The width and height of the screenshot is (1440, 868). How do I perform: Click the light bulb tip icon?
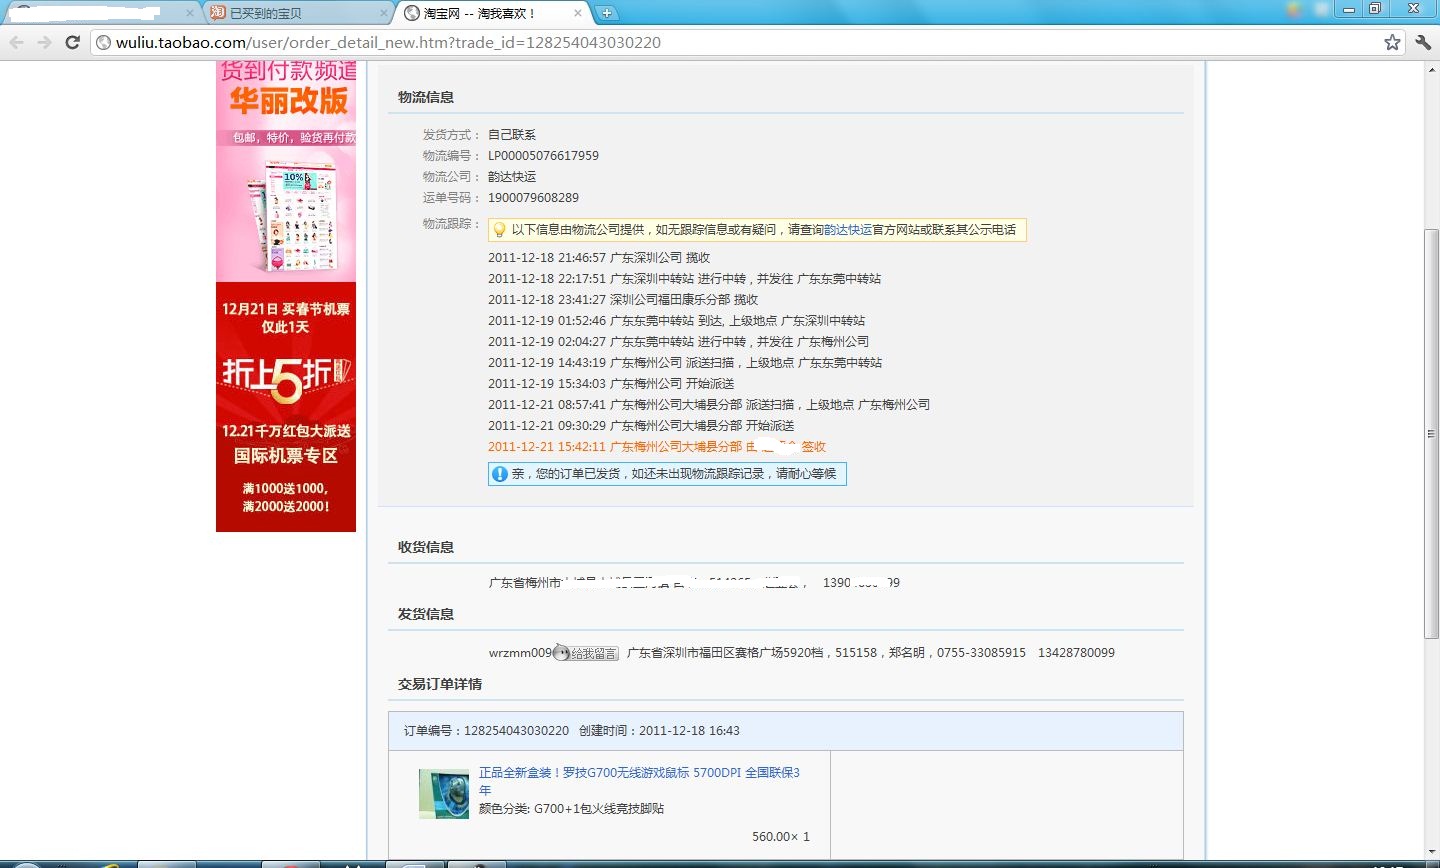[499, 230]
